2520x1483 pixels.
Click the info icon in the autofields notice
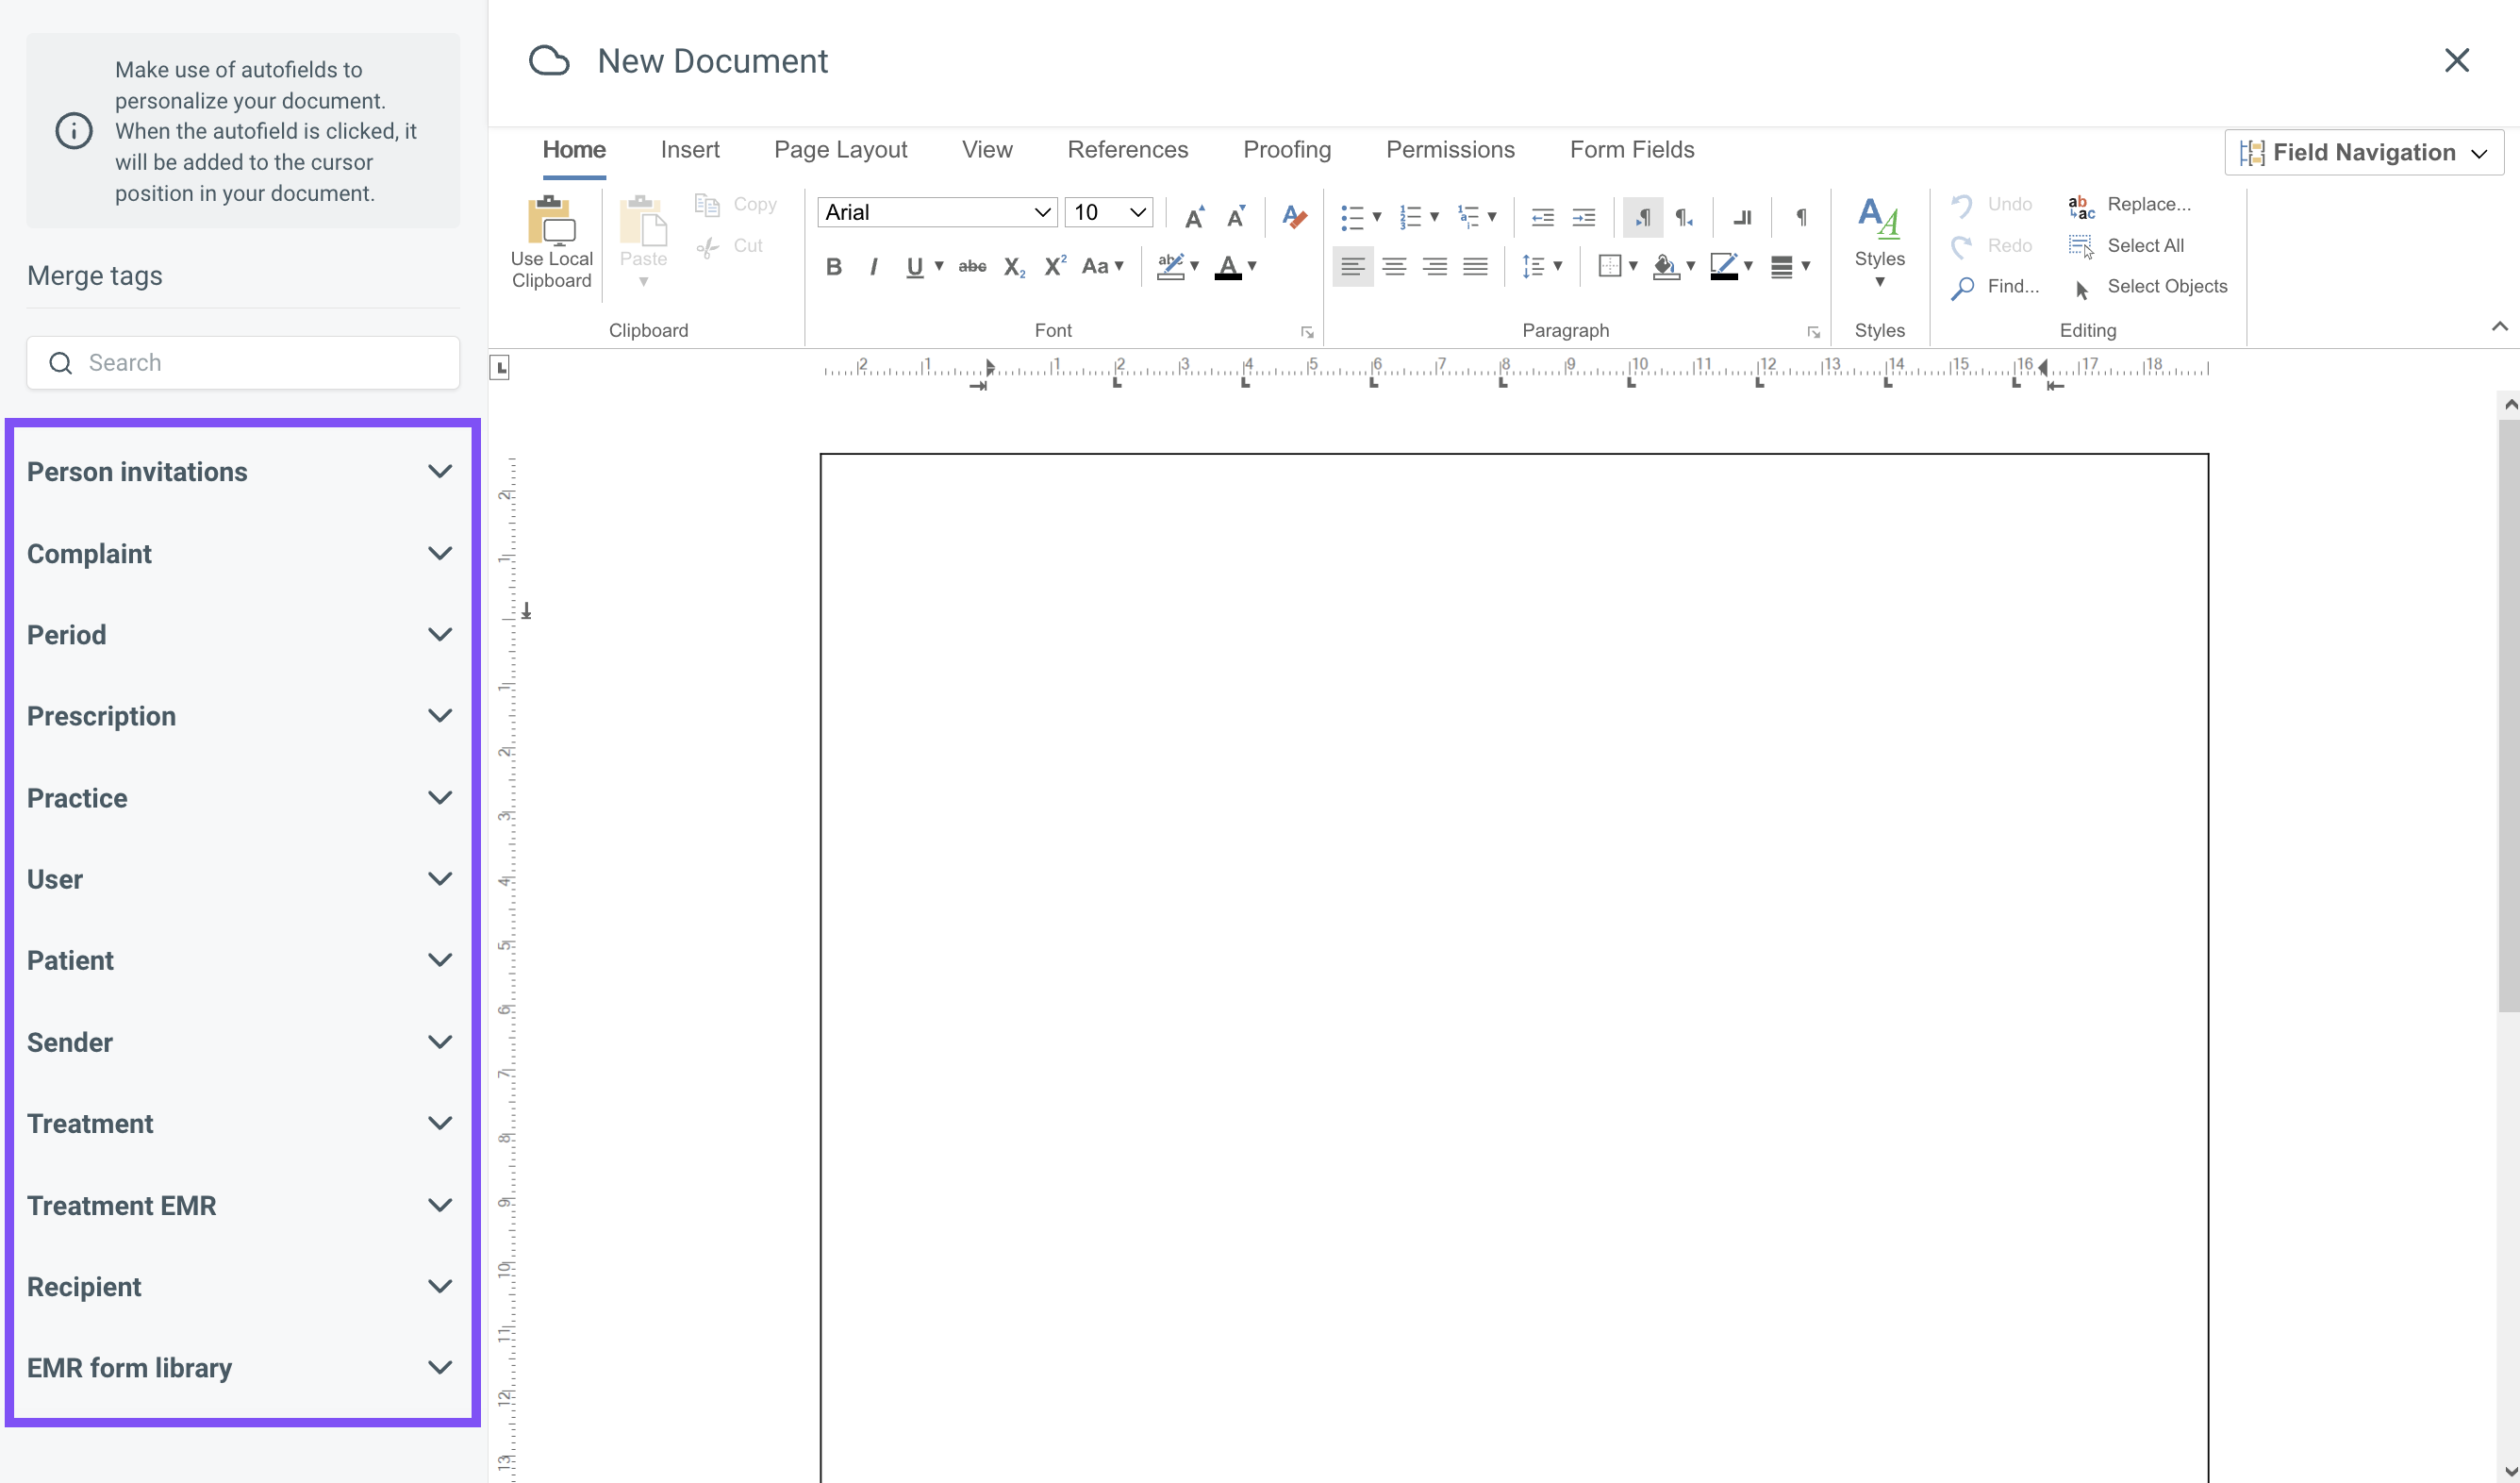tap(73, 131)
